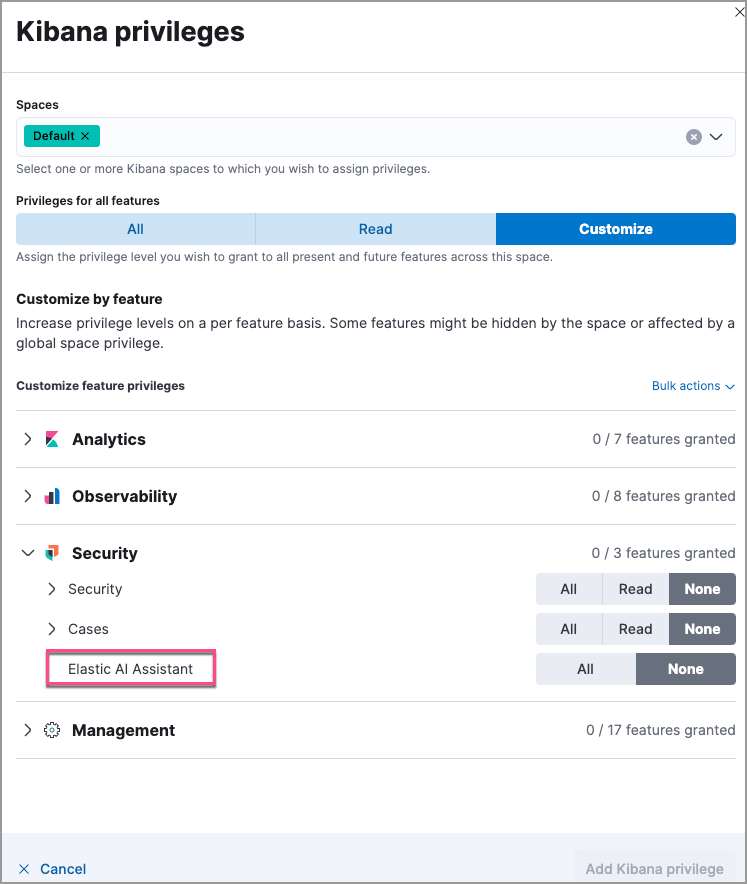
Task: Click the Observability feature icon
Action: [52, 496]
